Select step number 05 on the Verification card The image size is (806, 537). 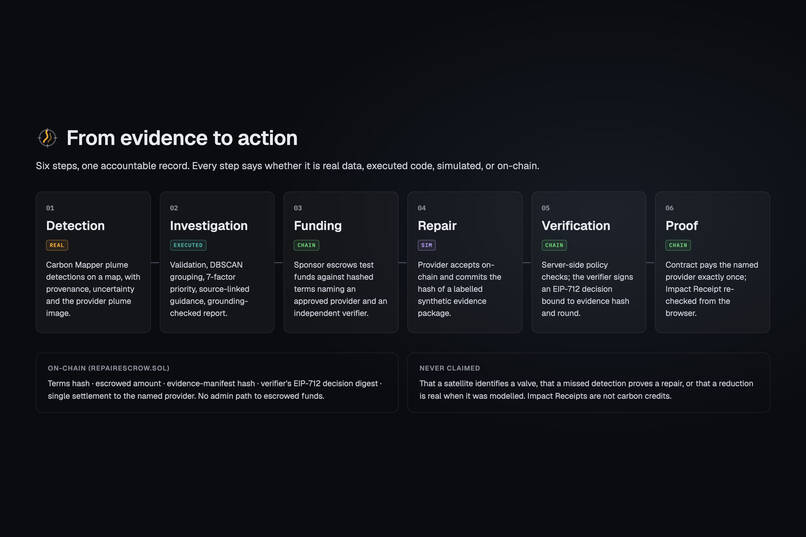click(545, 208)
